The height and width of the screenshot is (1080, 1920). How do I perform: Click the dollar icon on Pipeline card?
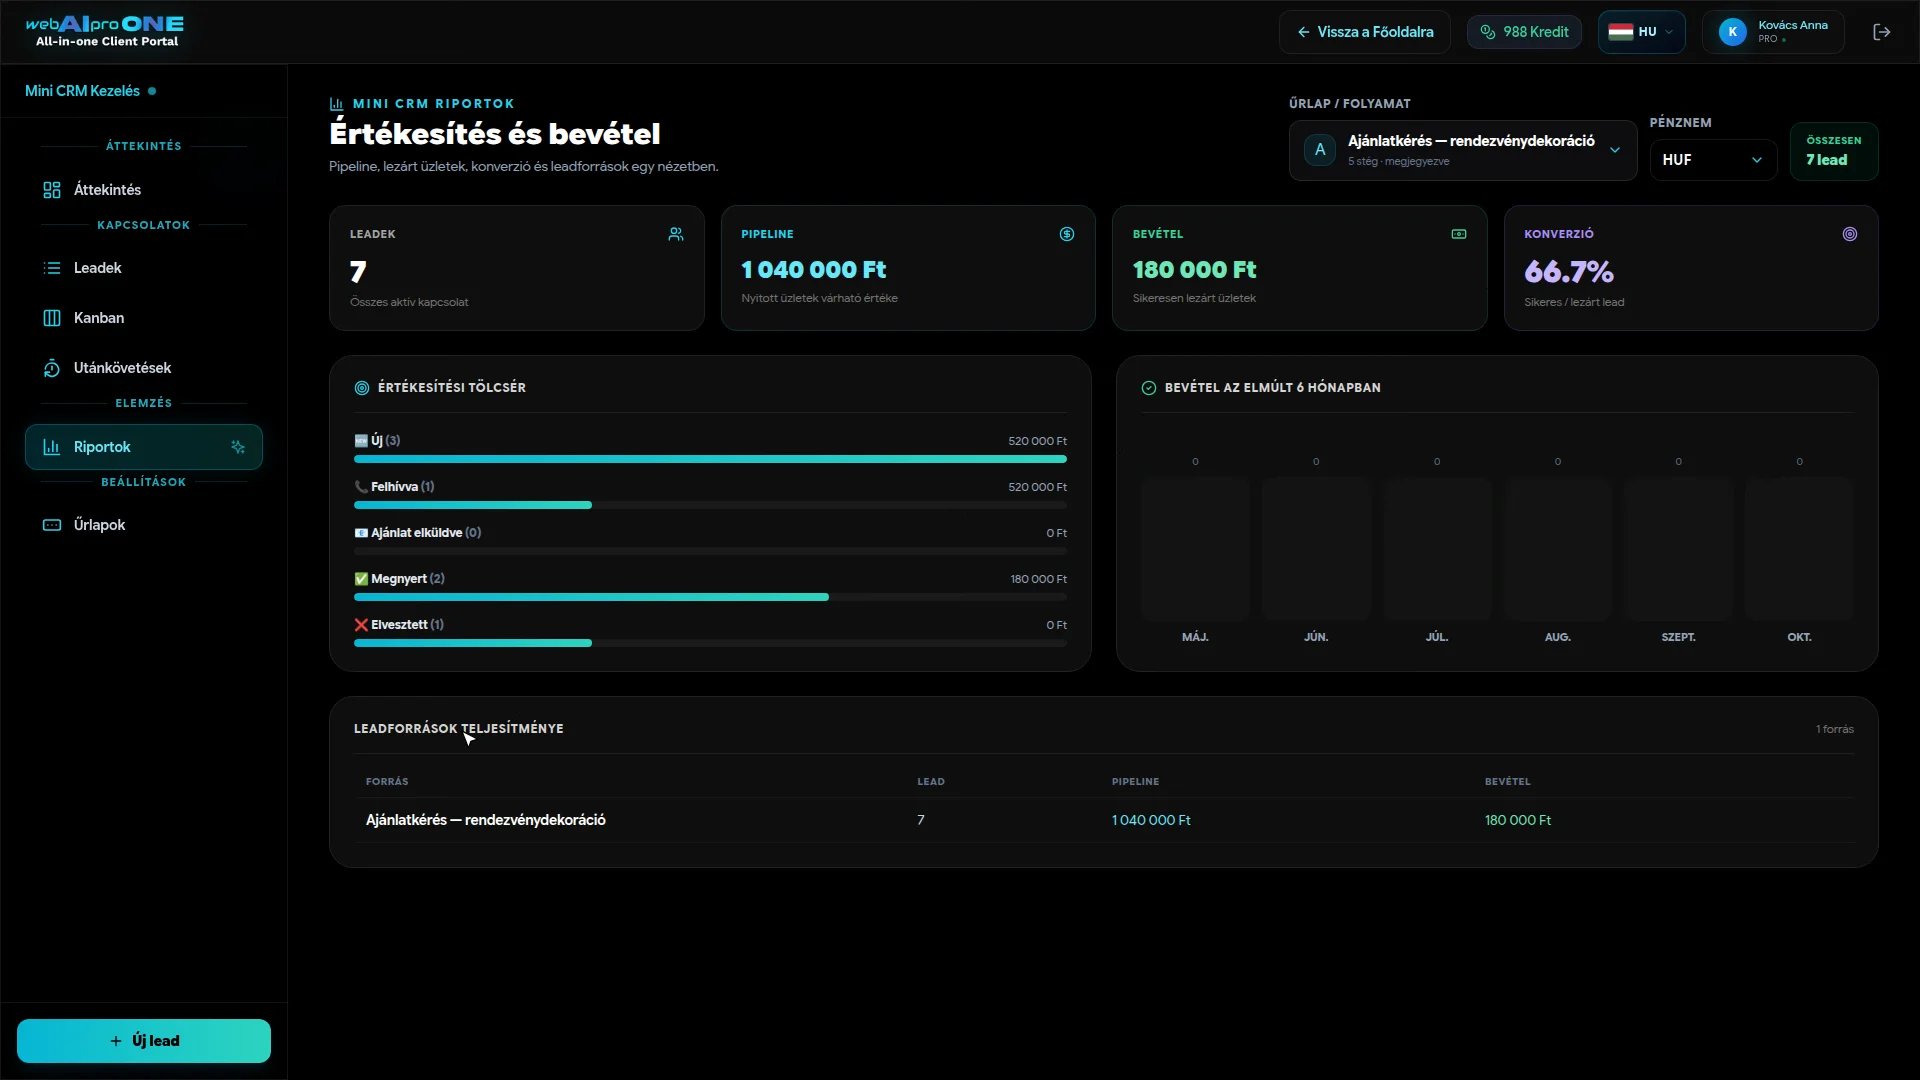pos(1067,234)
